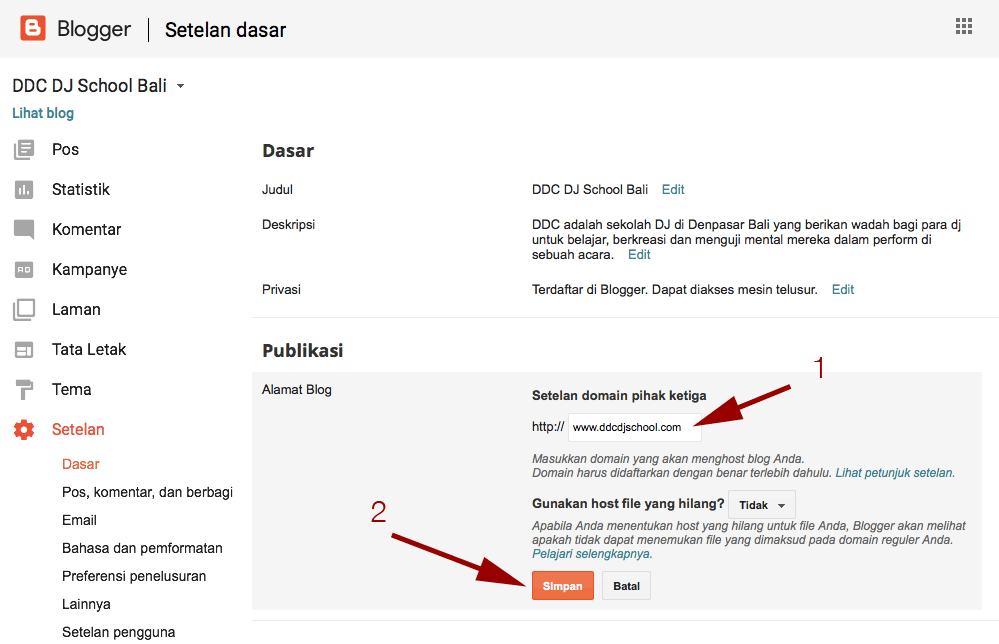
Task: Click the Setelan gear icon
Action: tap(24, 429)
